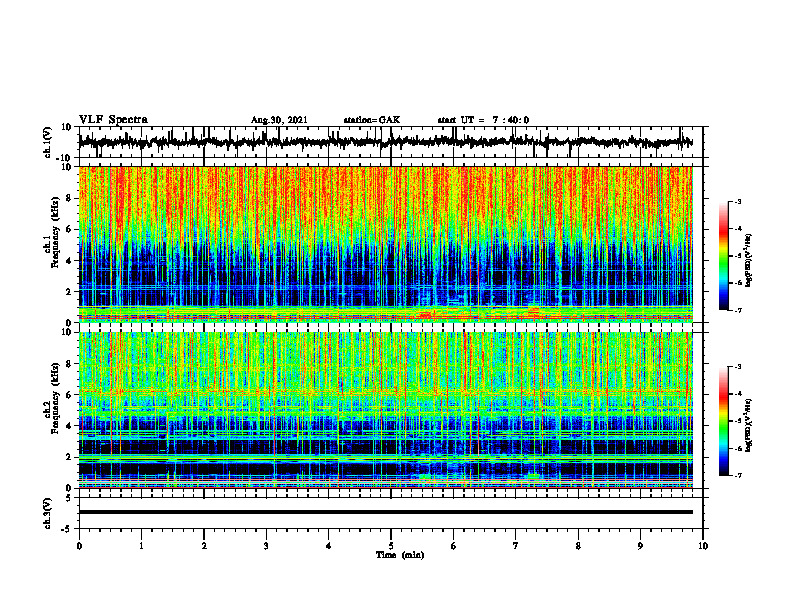The width and height of the screenshot is (792, 612).
Task: Click time axis tick label "9"
Action: click(640, 546)
